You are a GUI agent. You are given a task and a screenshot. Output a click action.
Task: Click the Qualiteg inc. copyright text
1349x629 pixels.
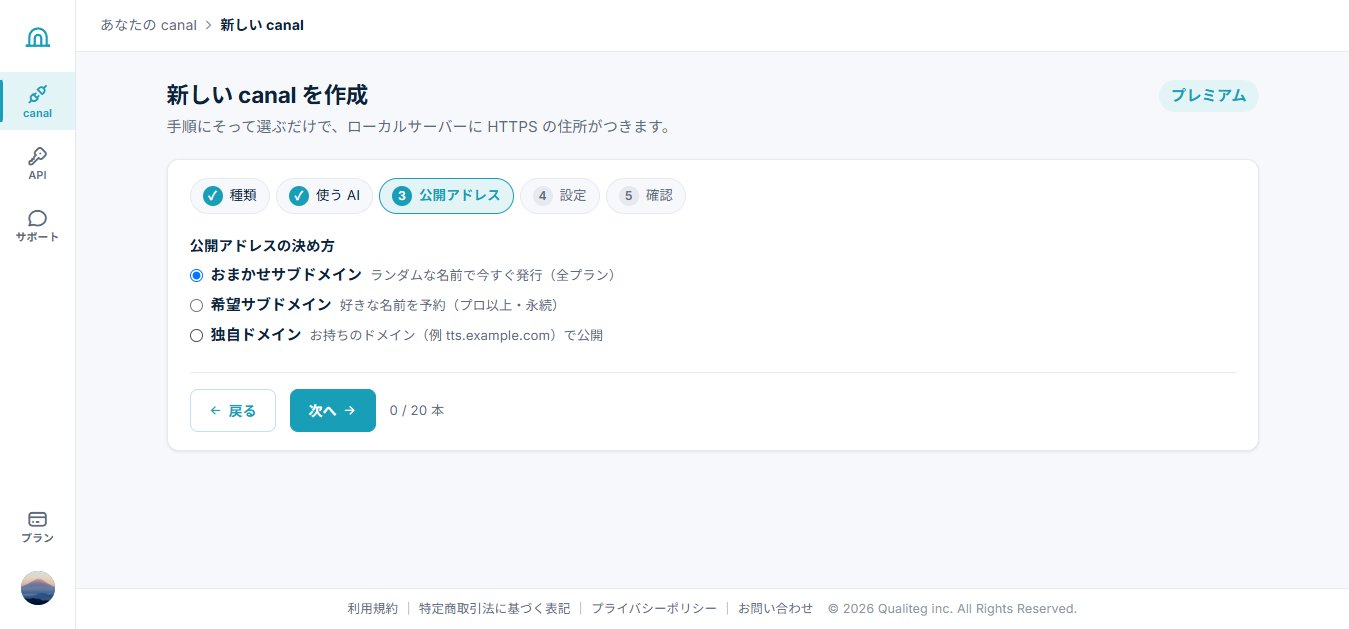click(x=952, y=608)
